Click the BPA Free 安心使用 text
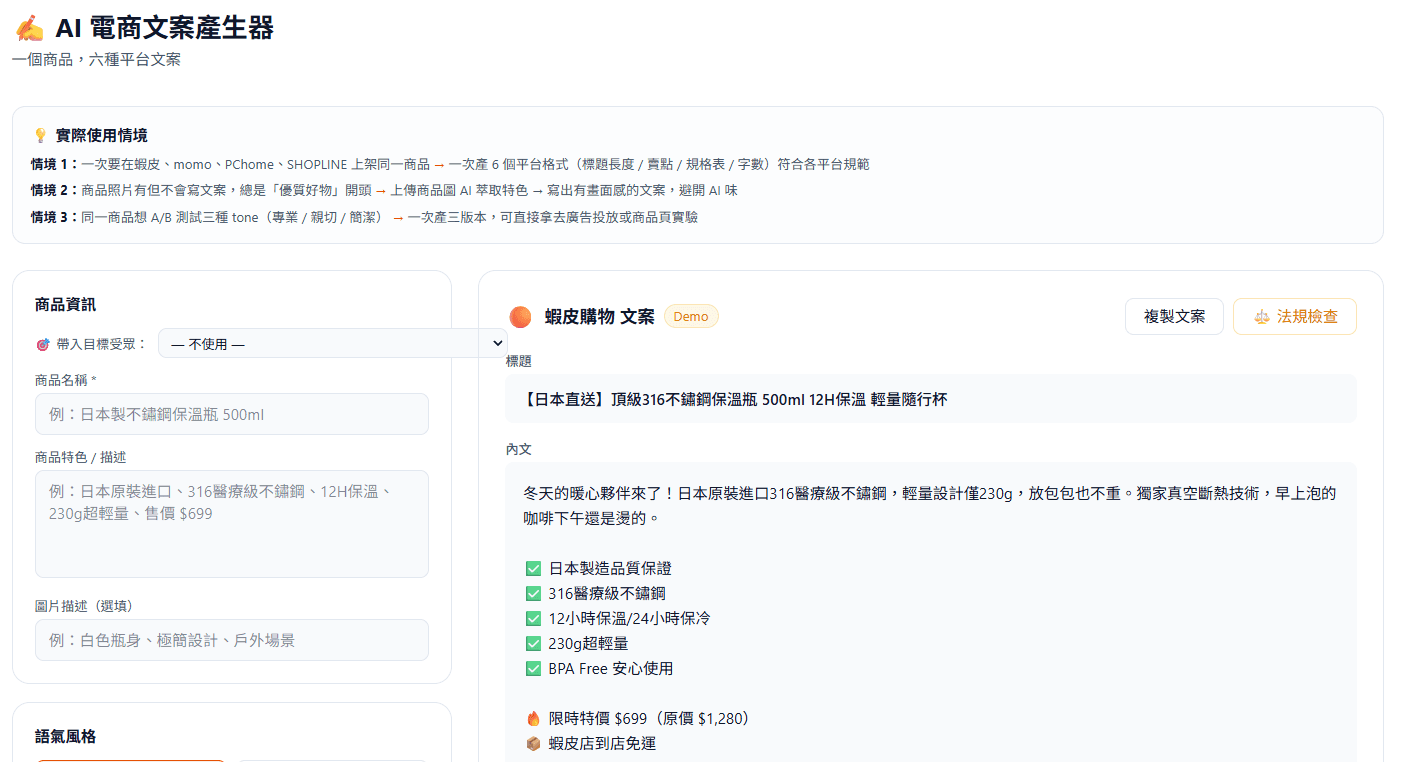The height and width of the screenshot is (762, 1401). click(x=611, y=669)
